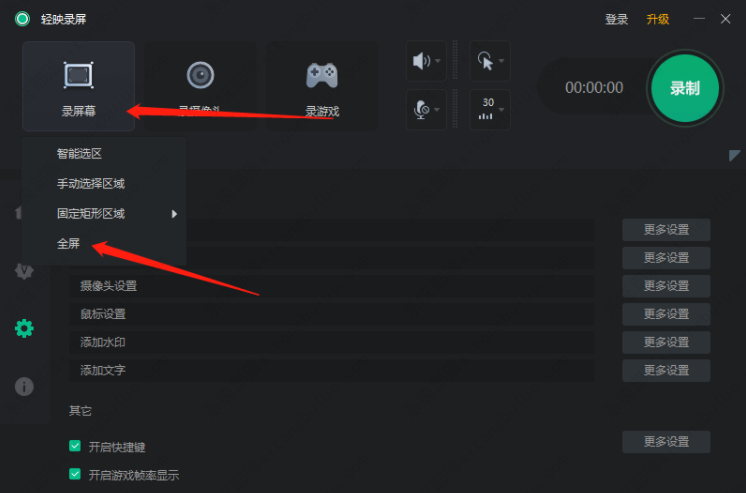Expand the 固定矩形区域 submenu arrow
Screen dimensions: 746x493
tap(174, 214)
